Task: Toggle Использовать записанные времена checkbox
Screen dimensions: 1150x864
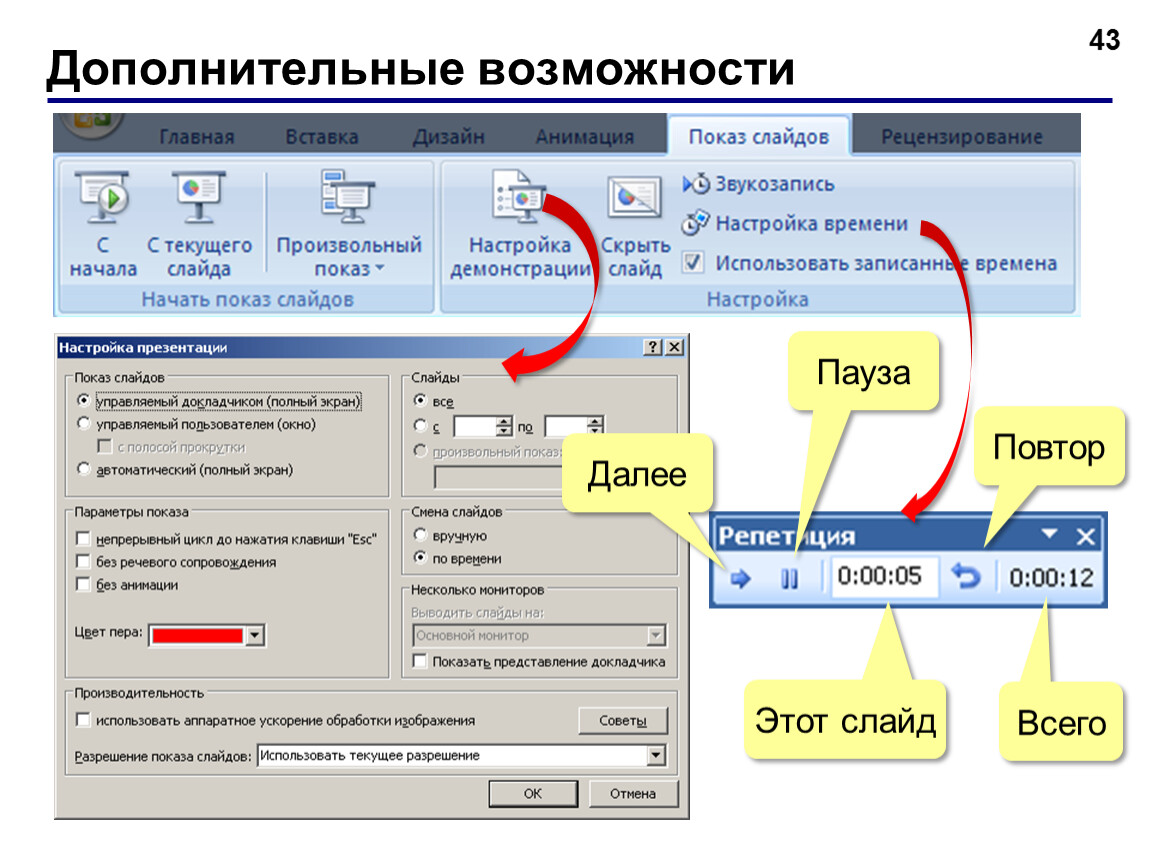Action: (693, 262)
